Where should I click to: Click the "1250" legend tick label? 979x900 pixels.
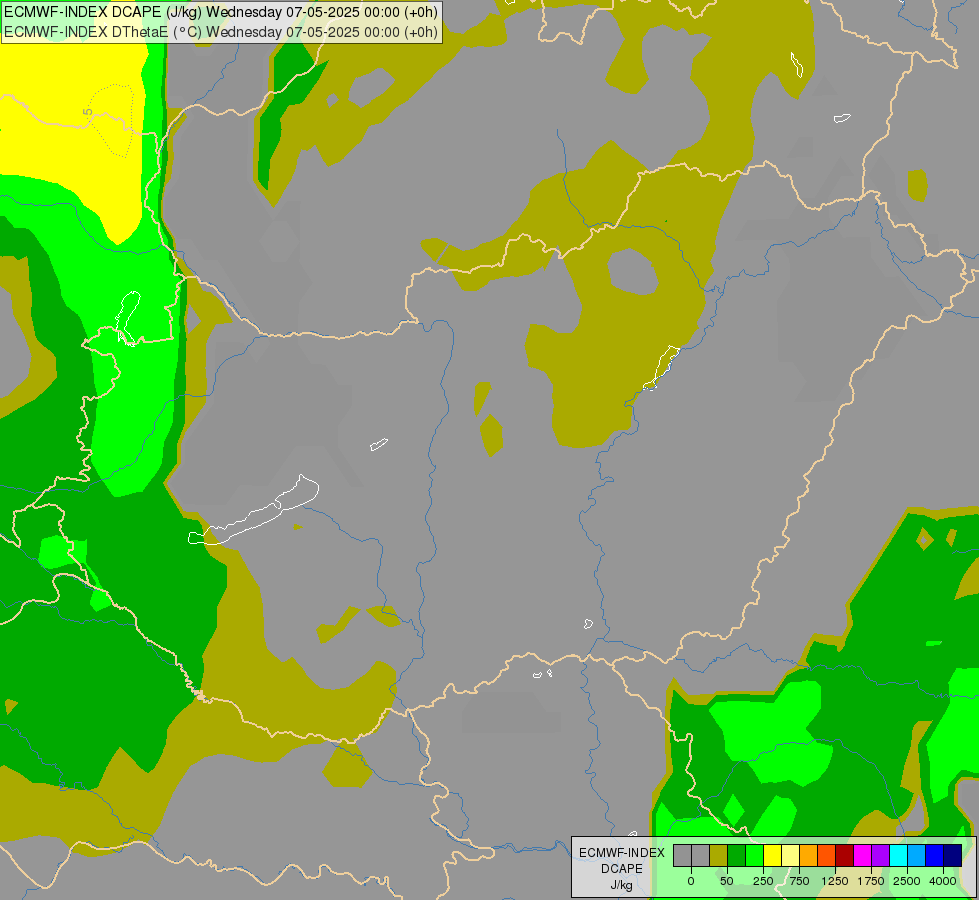(x=835, y=881)
